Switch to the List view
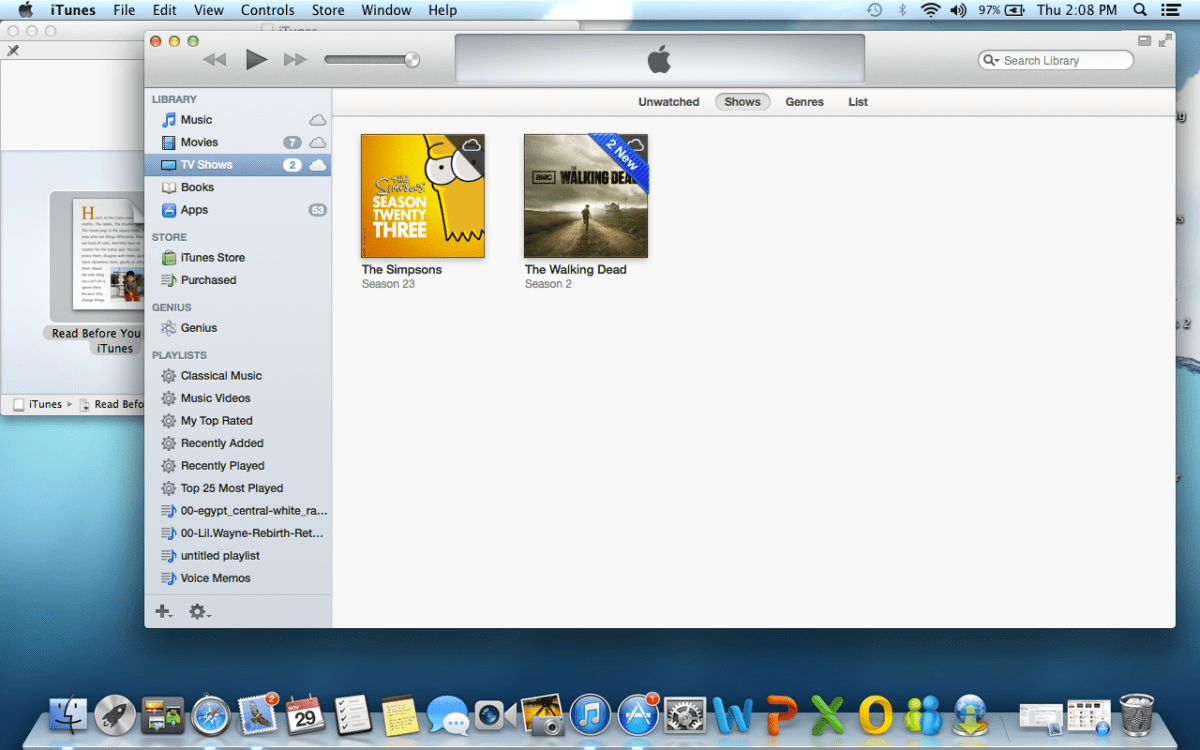Screen dimensions: 1200x750 tap(858, 102)
